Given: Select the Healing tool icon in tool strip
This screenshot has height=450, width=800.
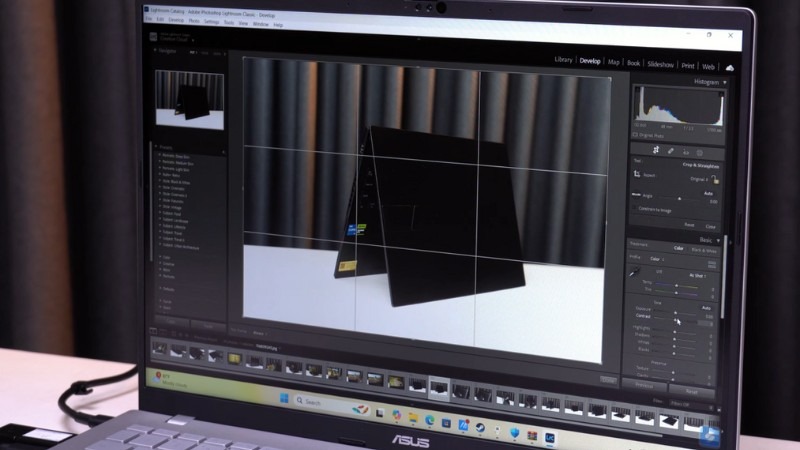Looking at the screenshot, I should point(671,151).
